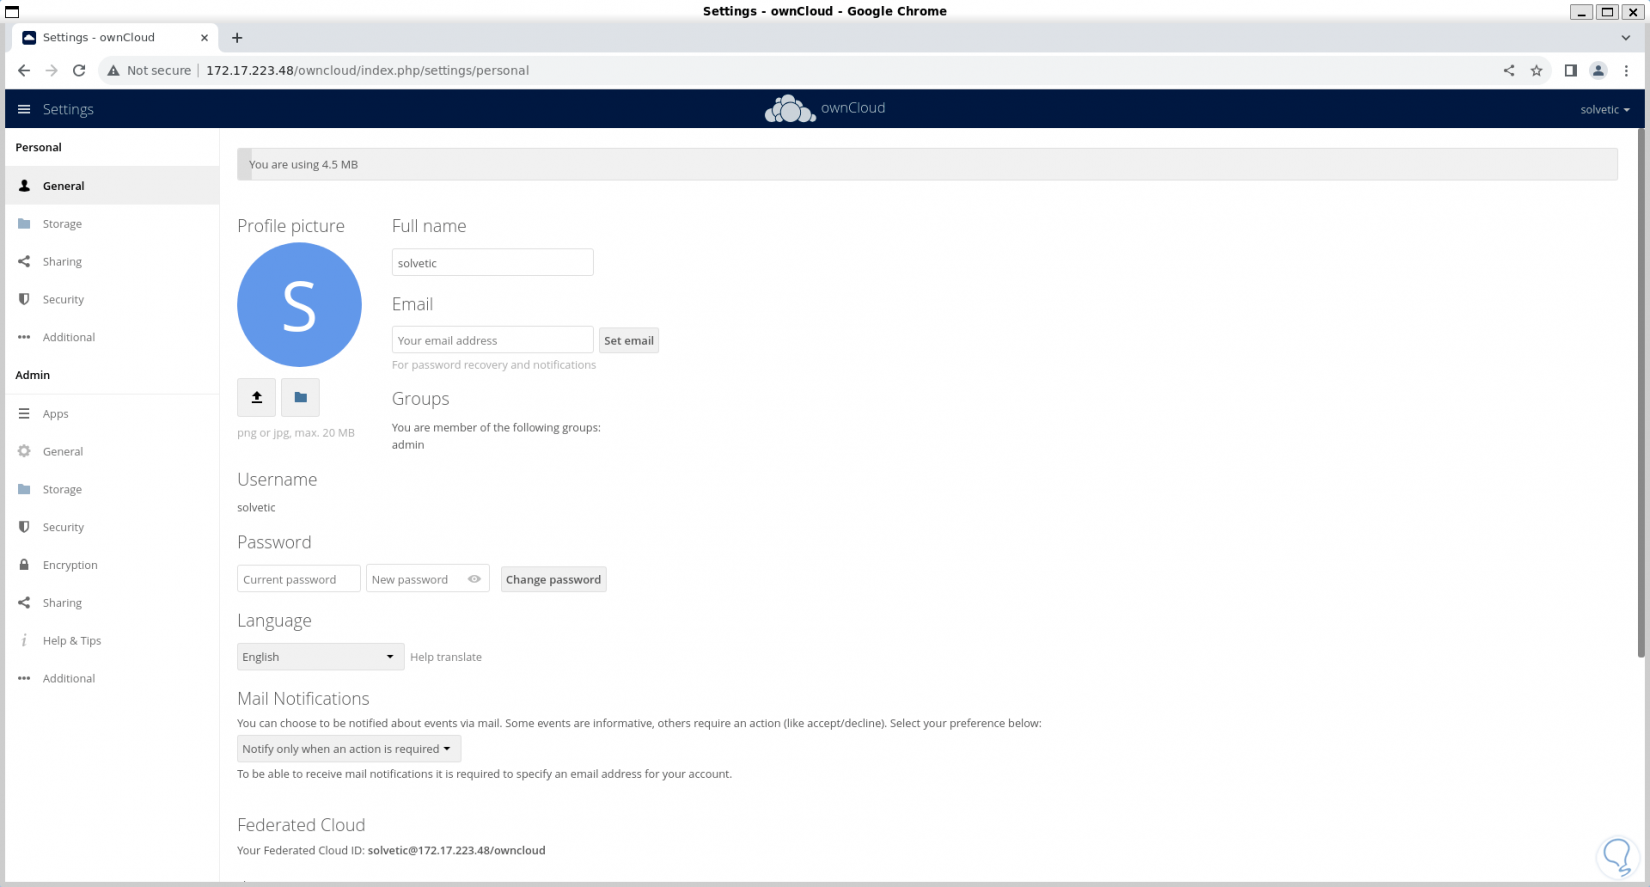1650x887 pixels.
Task: Open Admin Encryption settings
Action: (112, 565)
